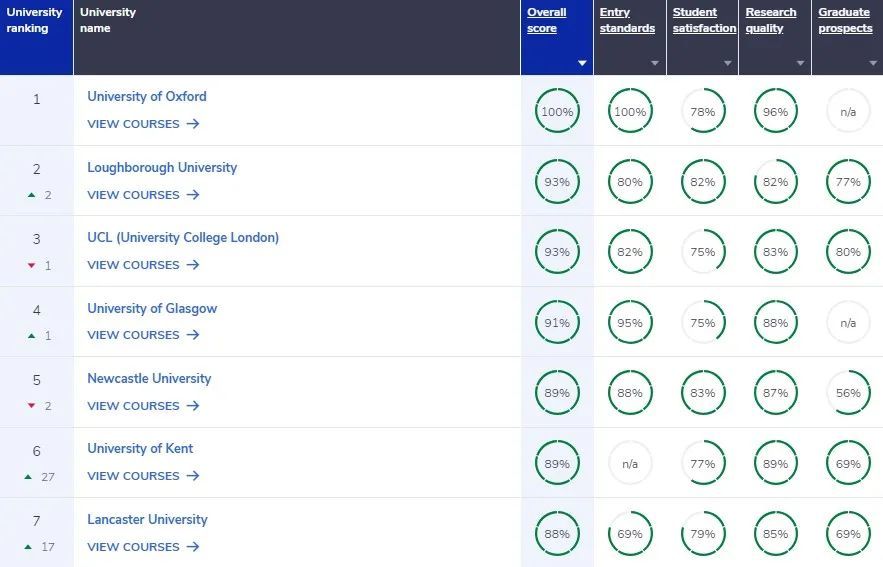The width and height of the screenshot is (883, 567).
Task: Click Oxford's n/a graduate prospects circle
Action: point(848,111)
